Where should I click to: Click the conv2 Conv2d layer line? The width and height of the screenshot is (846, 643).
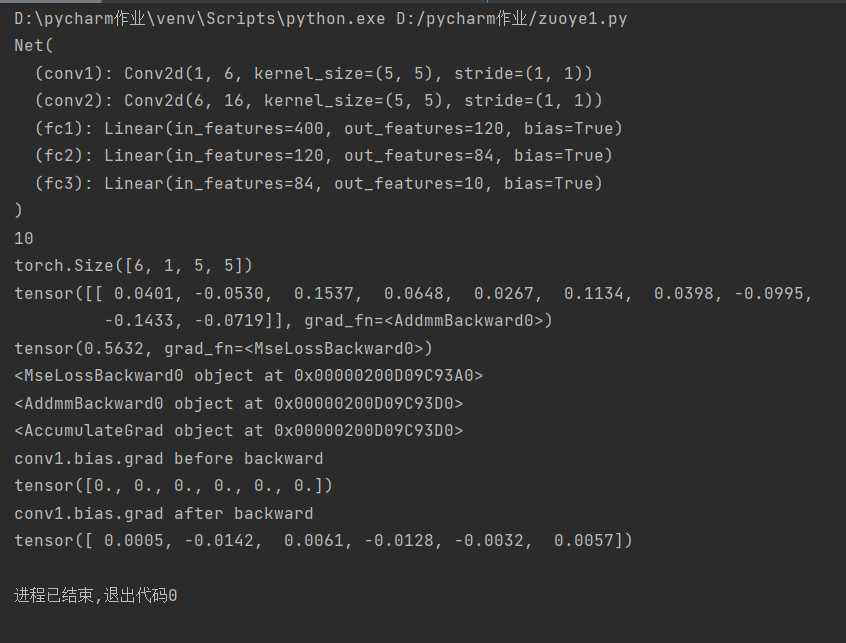pyautogui.click(x=318, y=101)
